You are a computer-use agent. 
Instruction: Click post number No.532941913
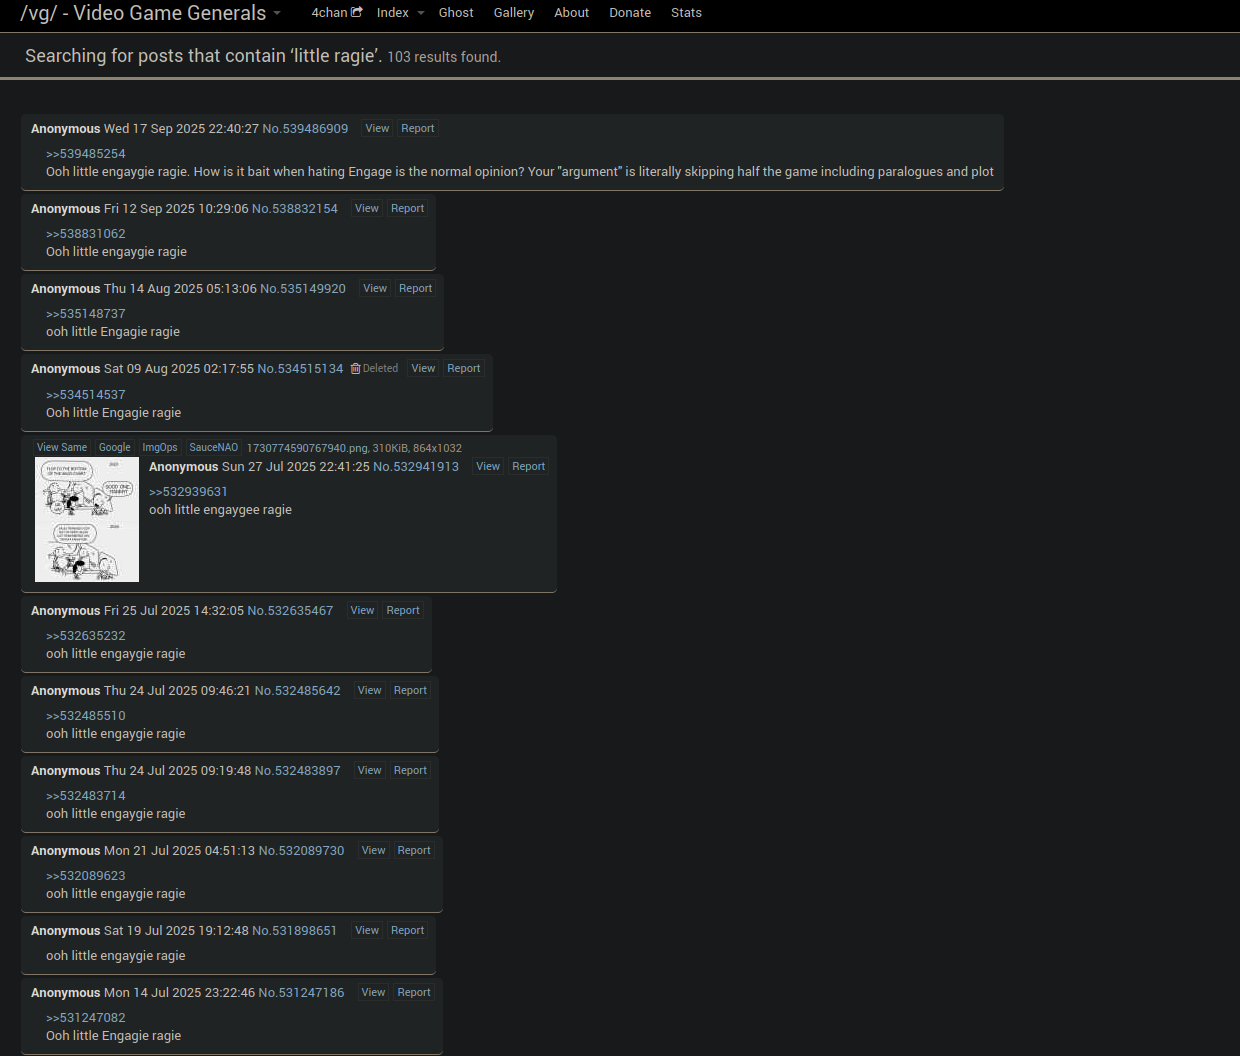(416, 467)
